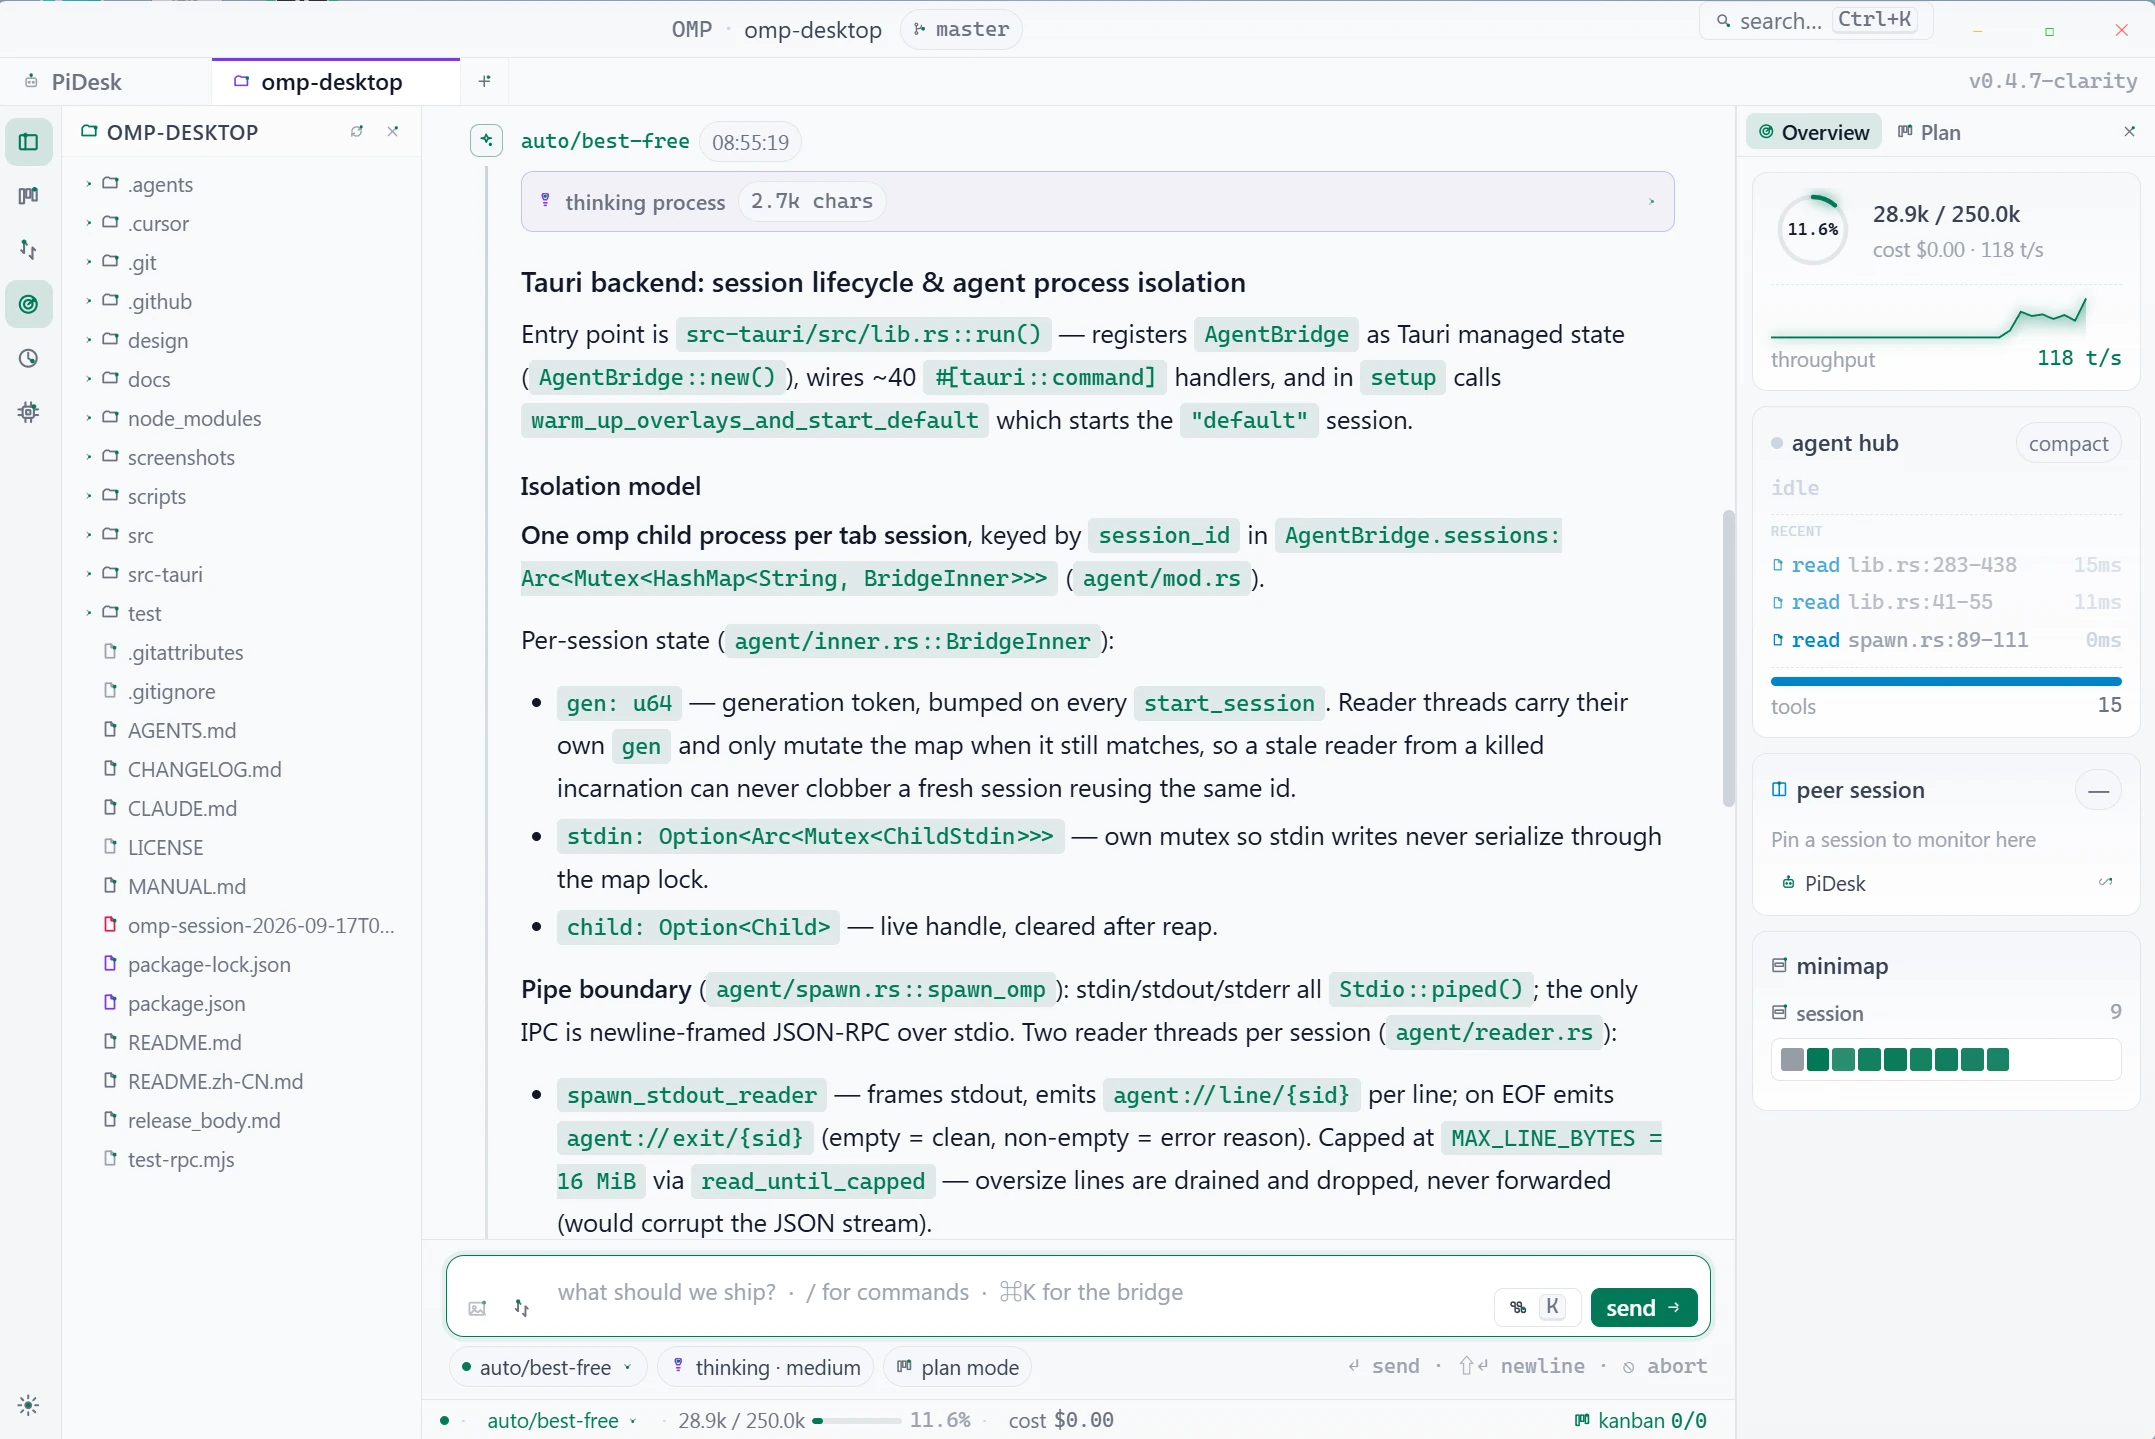Open the PiDesk peer session link icon
The height and width of the screenshot is (1439, 2155).
2105,883
